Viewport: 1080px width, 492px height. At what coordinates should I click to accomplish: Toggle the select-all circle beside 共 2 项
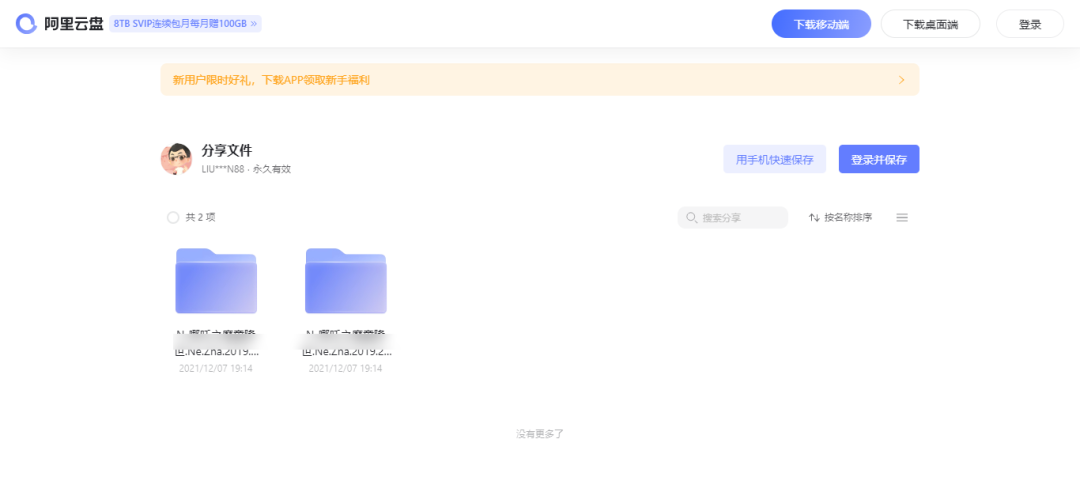tap(173, 217)
